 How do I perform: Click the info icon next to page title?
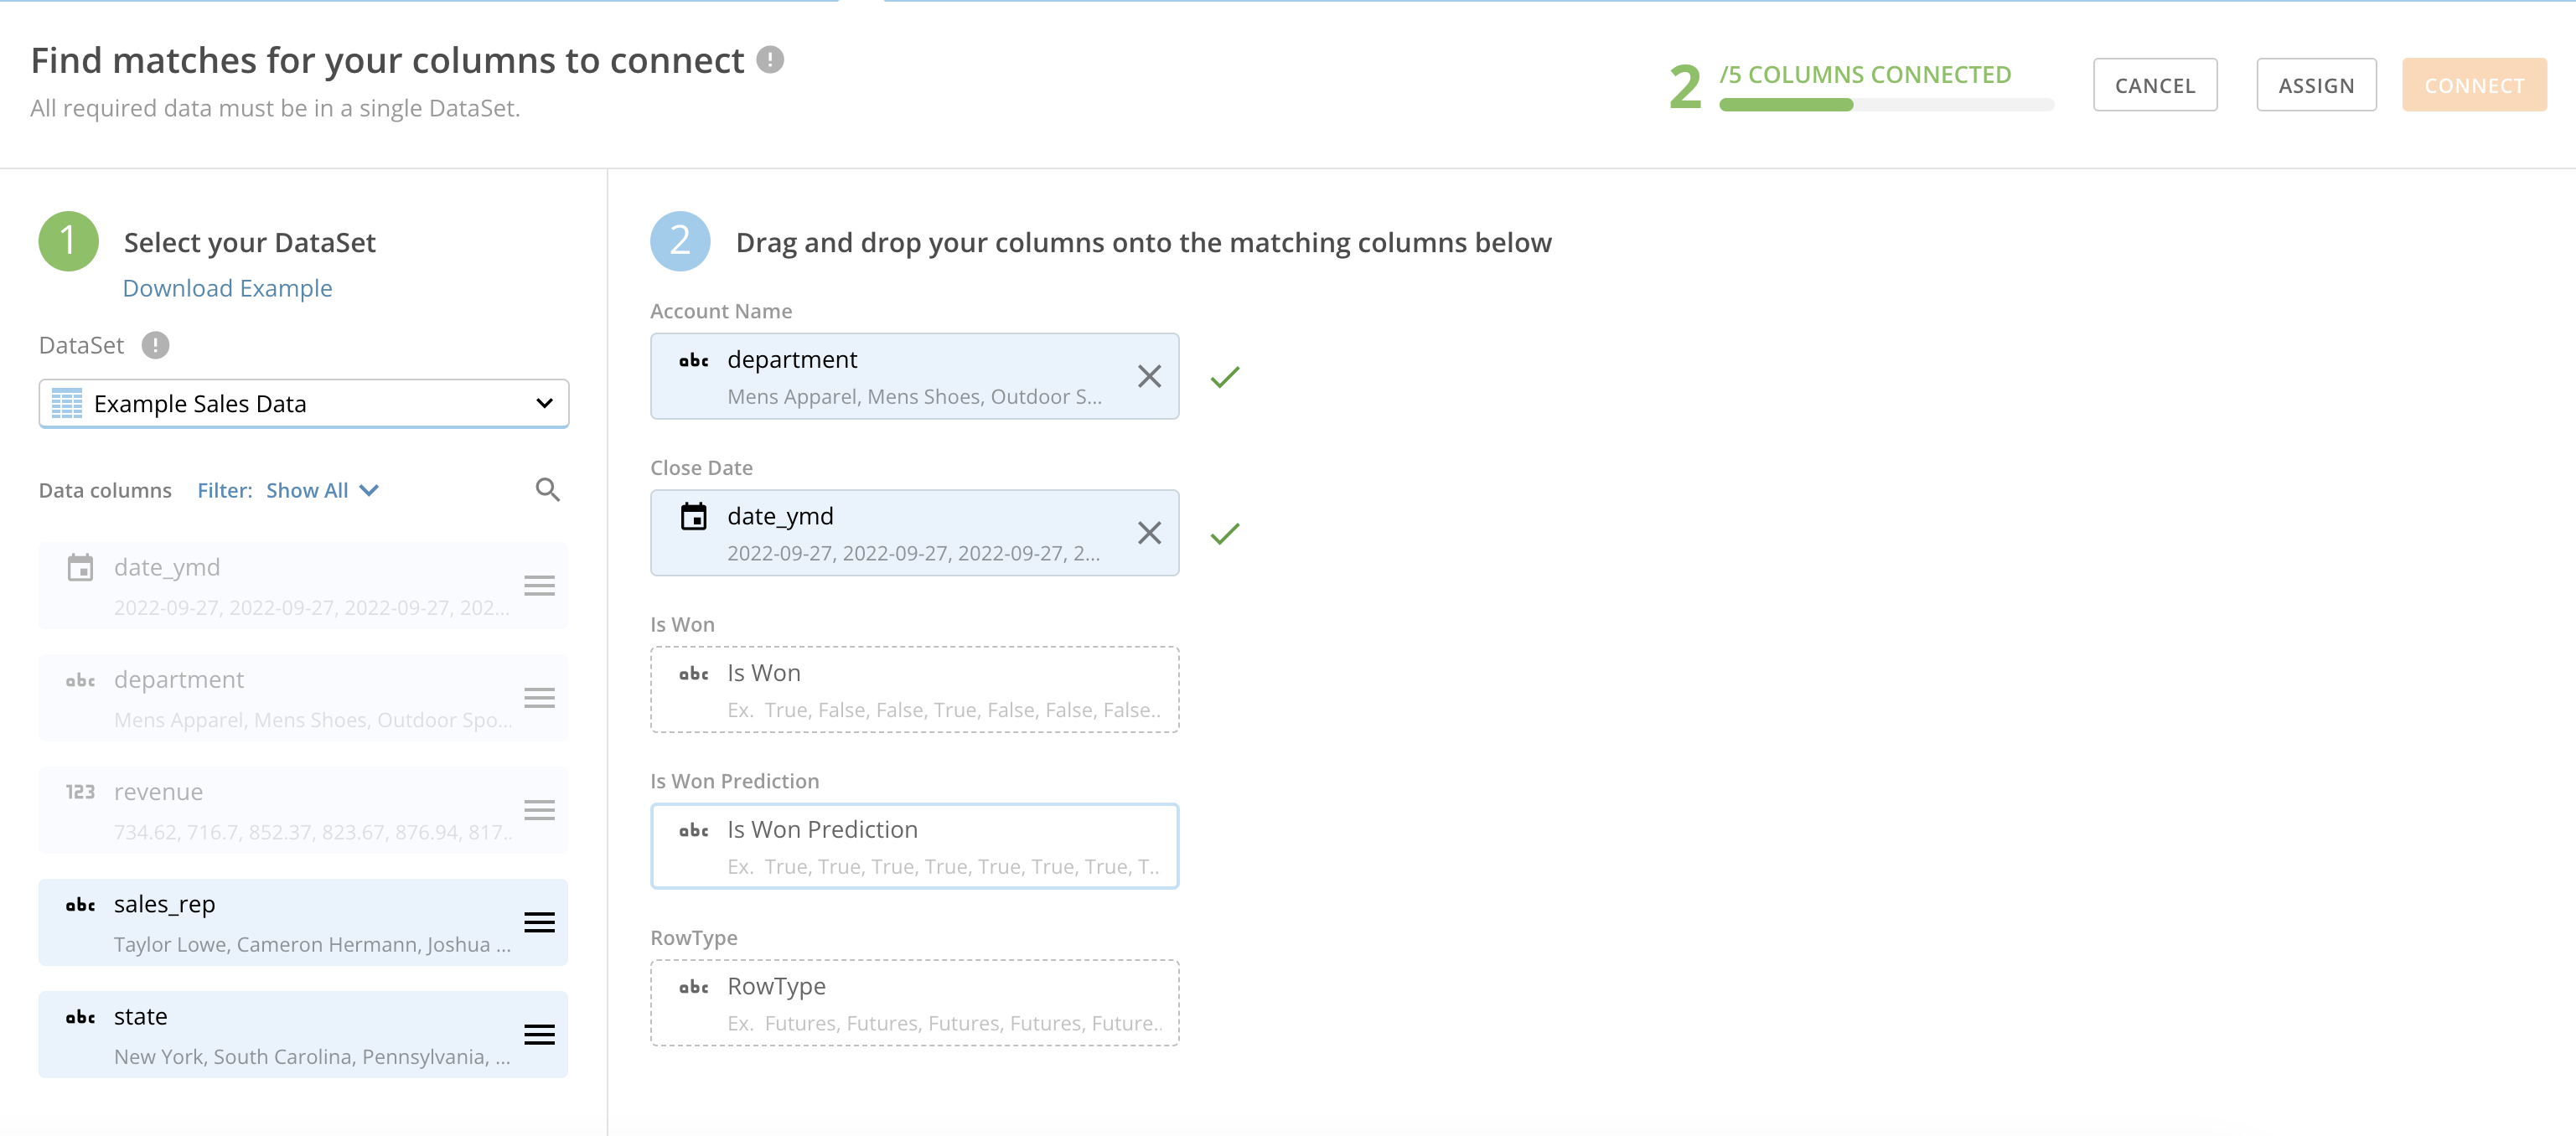click(769, 60)
